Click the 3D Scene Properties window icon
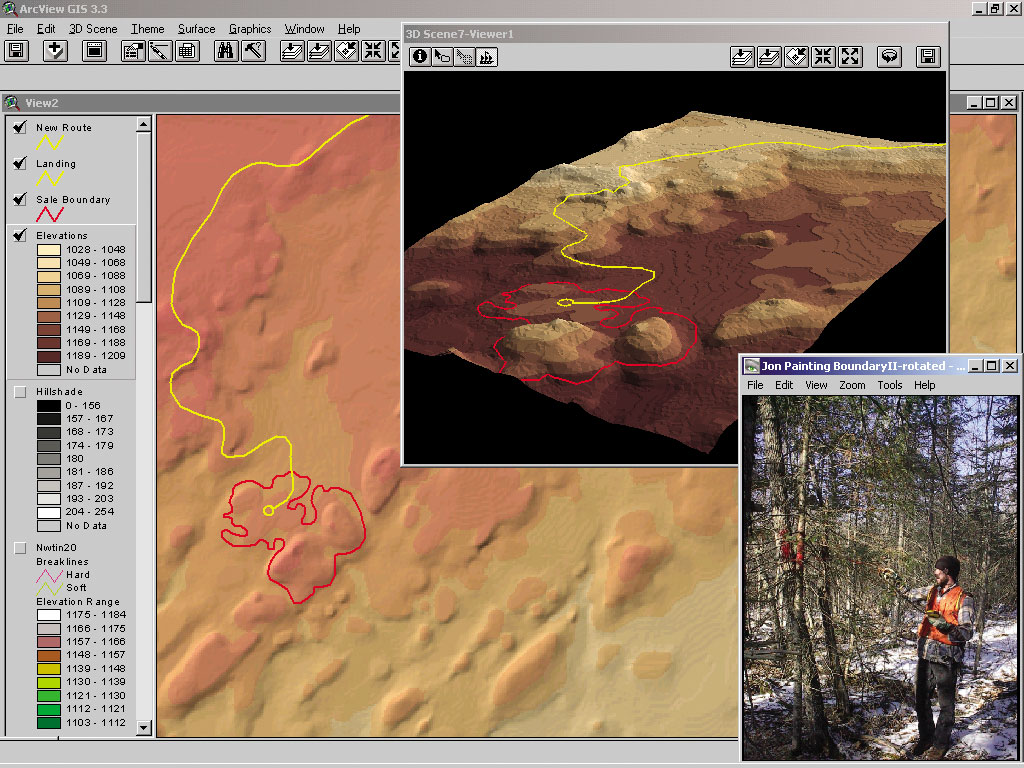 click(x=94, y=51)
